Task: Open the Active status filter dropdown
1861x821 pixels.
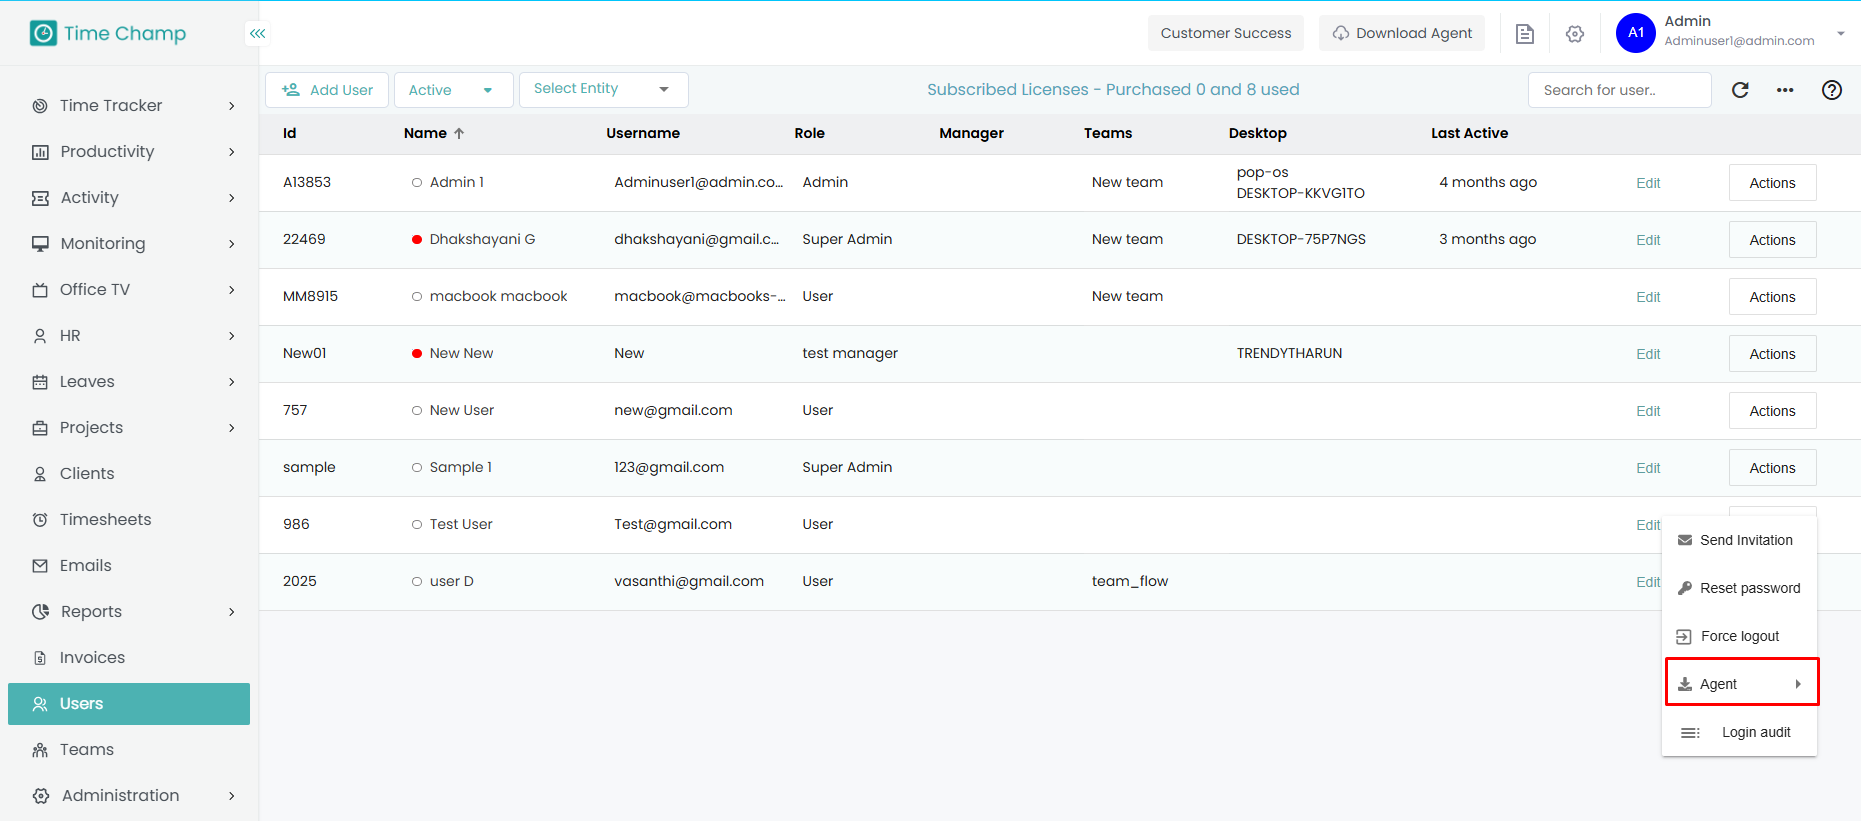Action: (x=453, y=90)
